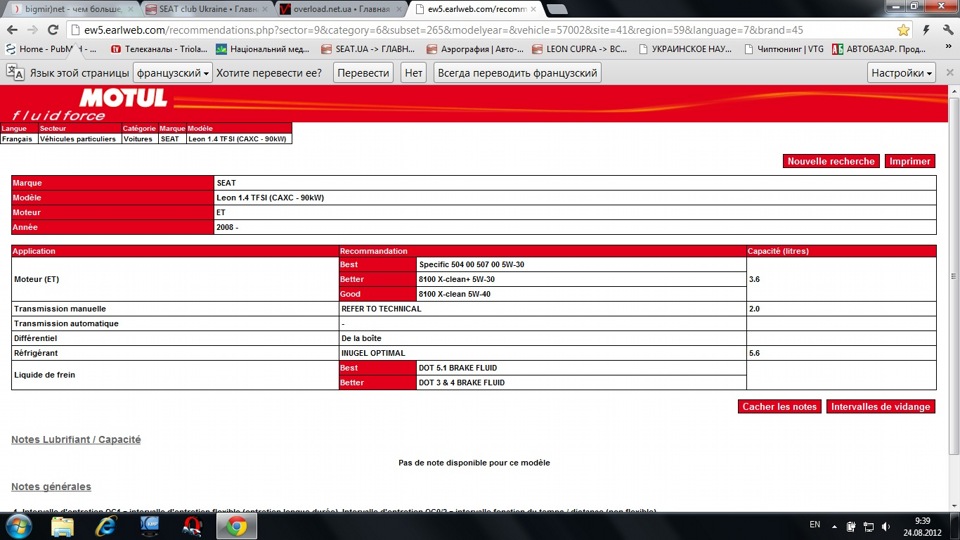This screenshot has height=540, width=960.
Task: Open the translate language icon
Action: click(x=15, y=72)
